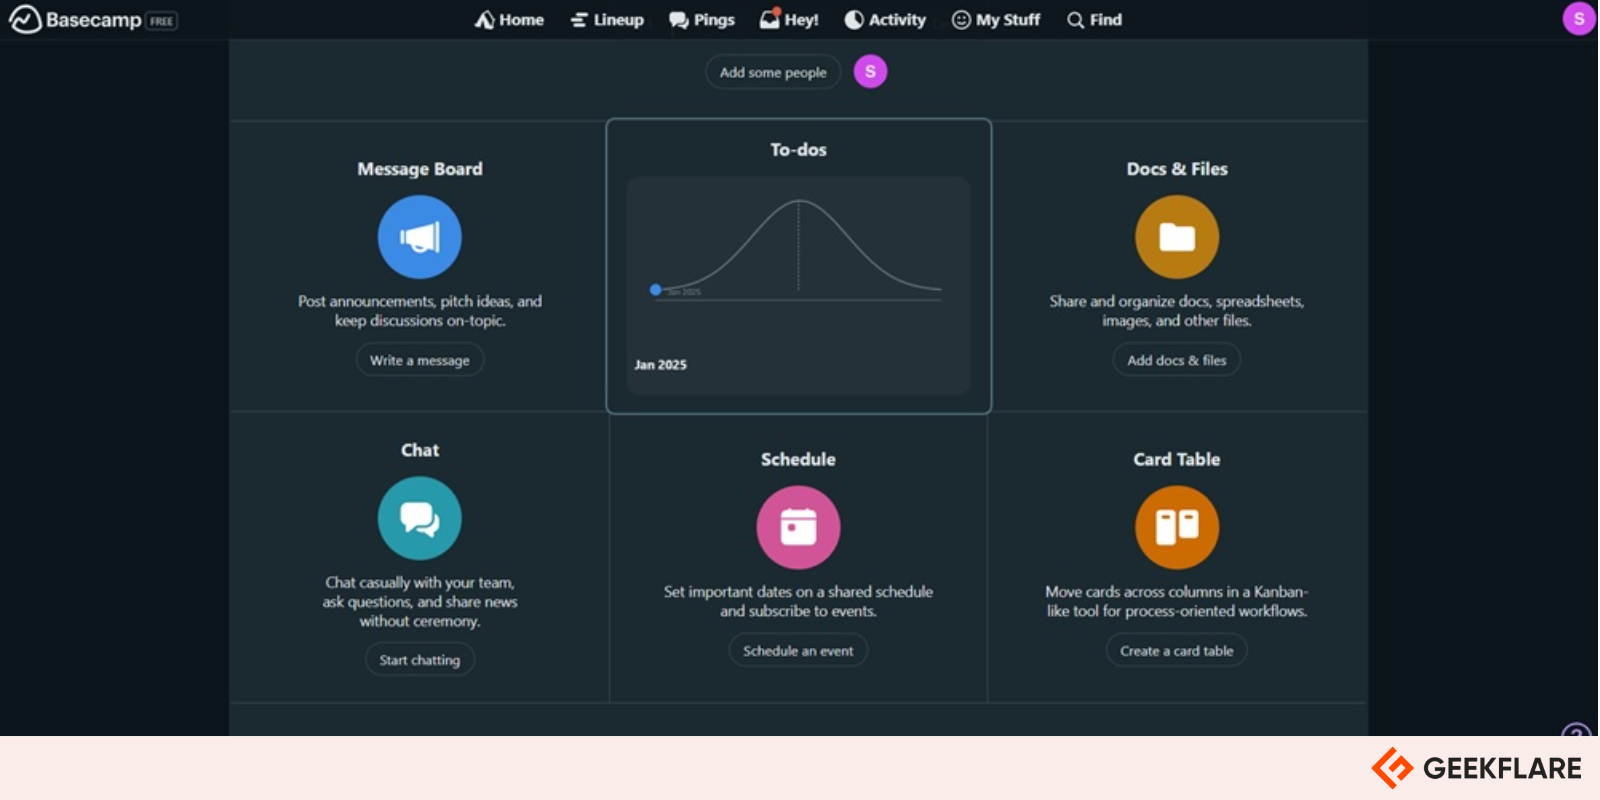Open the My Stuff menu
The height and width of the screenshot is (800, 1600).
(995, 20)
